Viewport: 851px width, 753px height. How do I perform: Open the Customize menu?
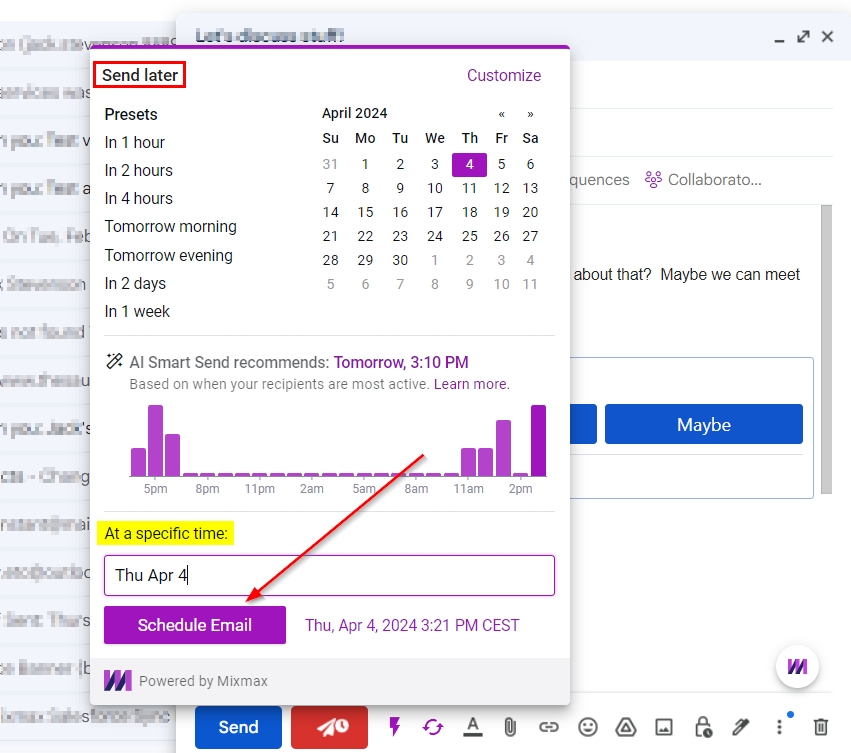pos(504,75)
